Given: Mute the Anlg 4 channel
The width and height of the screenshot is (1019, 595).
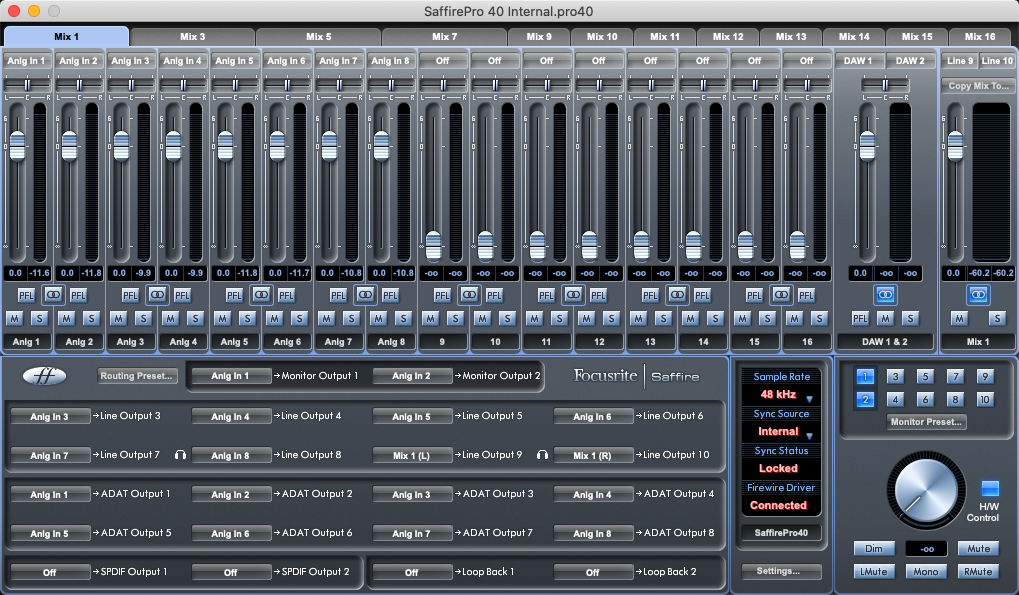Looking at the screenshot, I should pos(170,318).
